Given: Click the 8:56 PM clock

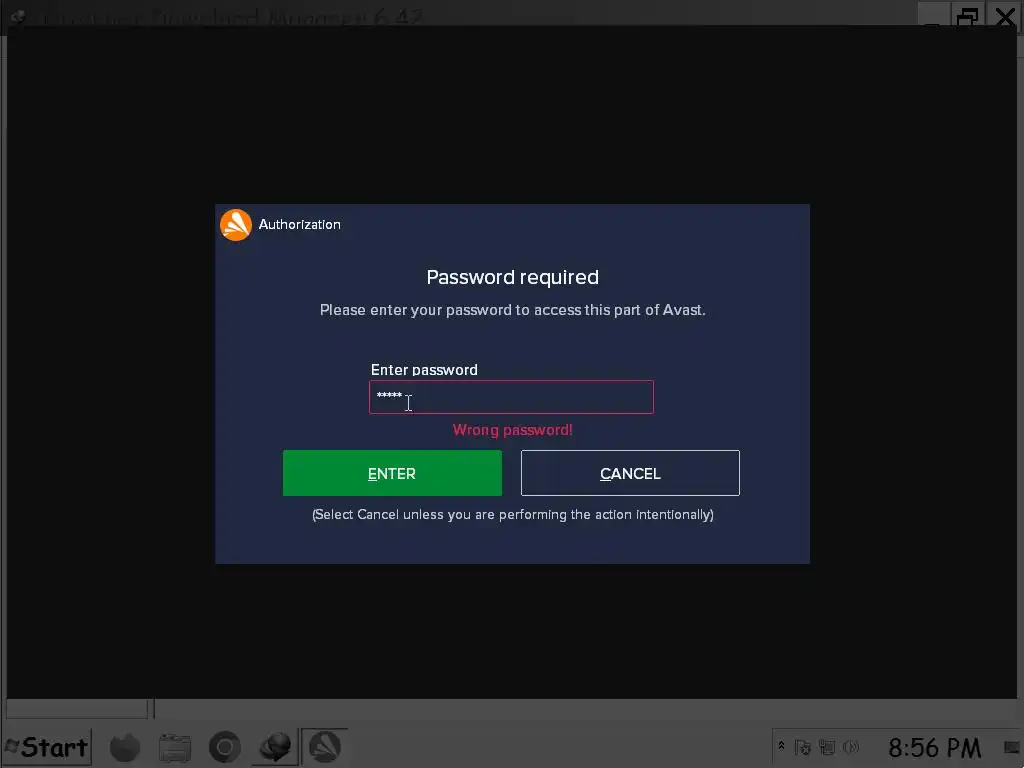Looking at the screenshot, I should click(x=935, y=747).
